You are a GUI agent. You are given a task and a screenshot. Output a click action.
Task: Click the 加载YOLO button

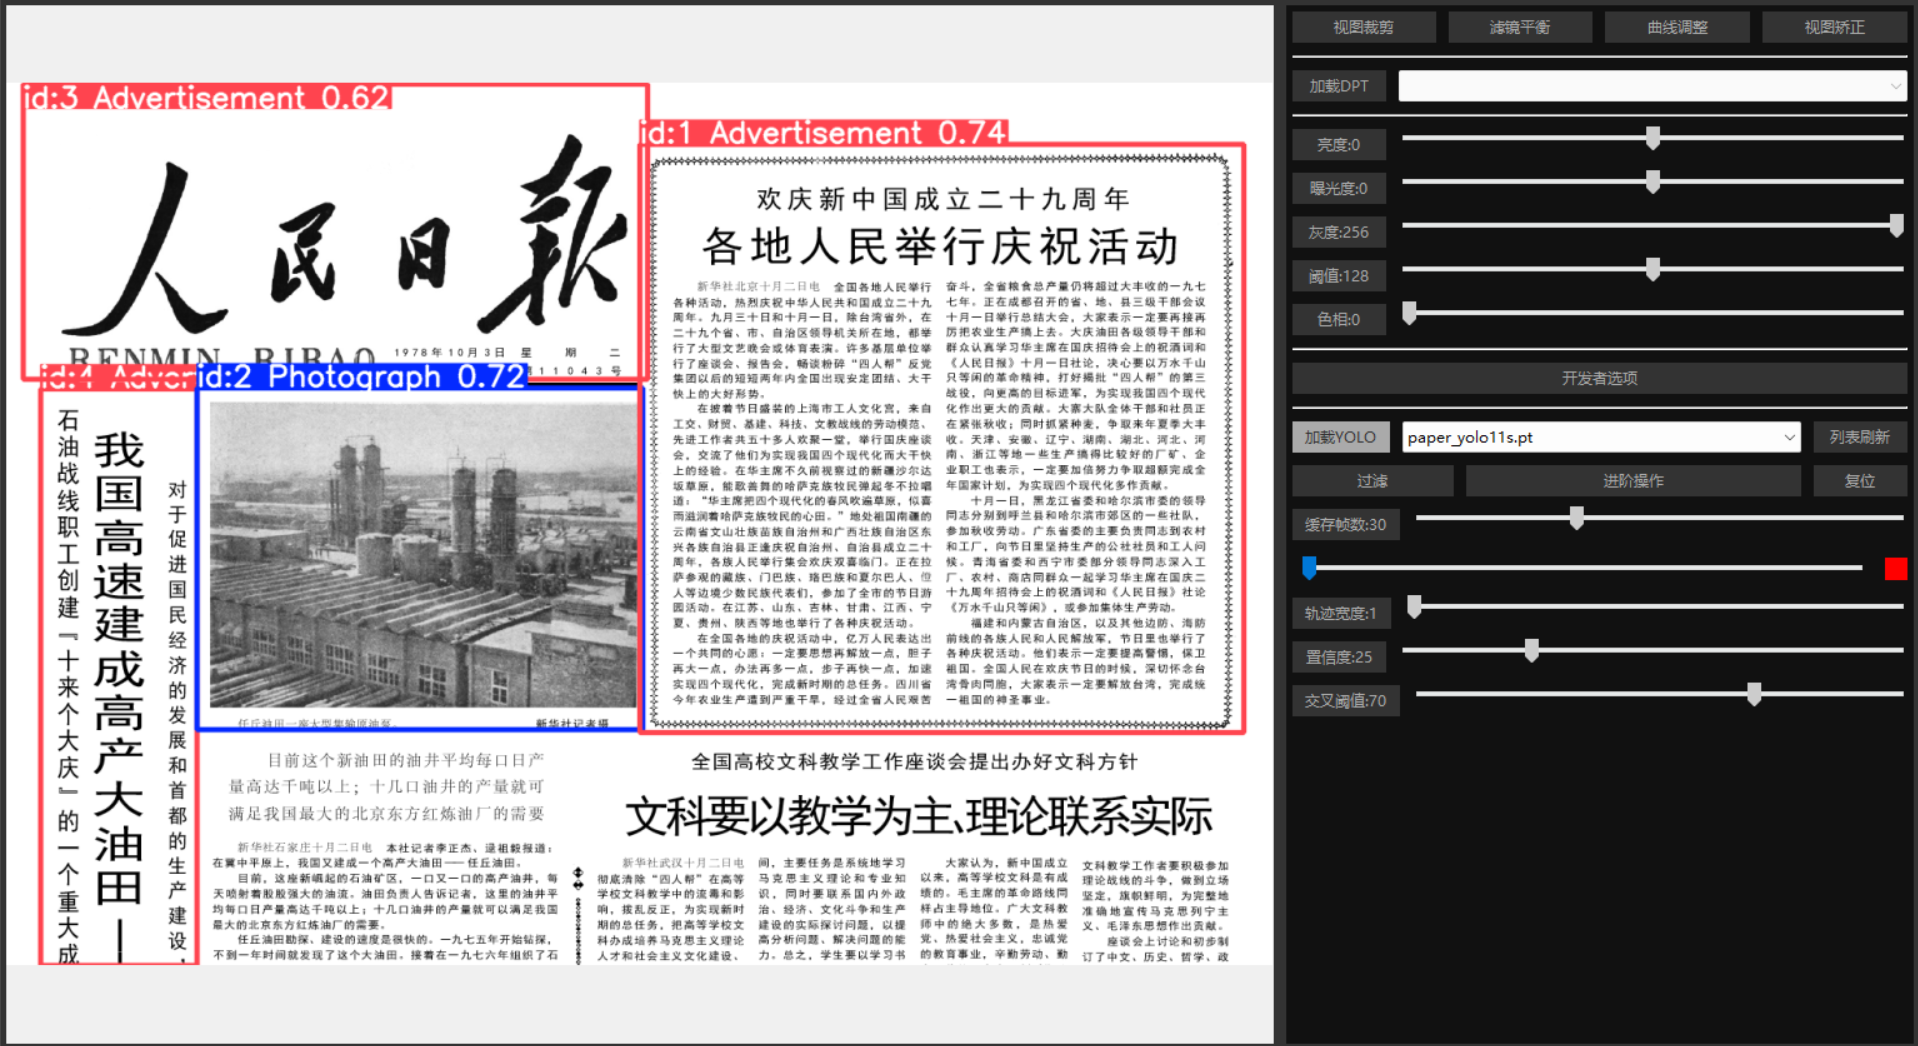[x=1340, y=437]
